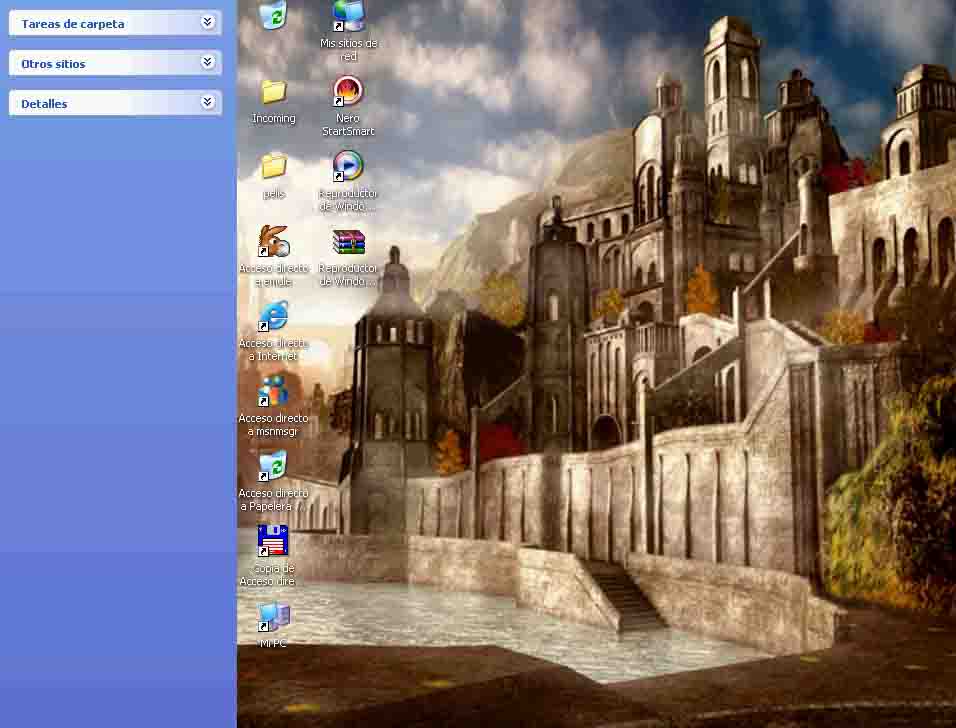The height and width of the screenshot is (728, 956).
Task: Select the recycle bin icon without shortcut arrow
Action: 273,15
